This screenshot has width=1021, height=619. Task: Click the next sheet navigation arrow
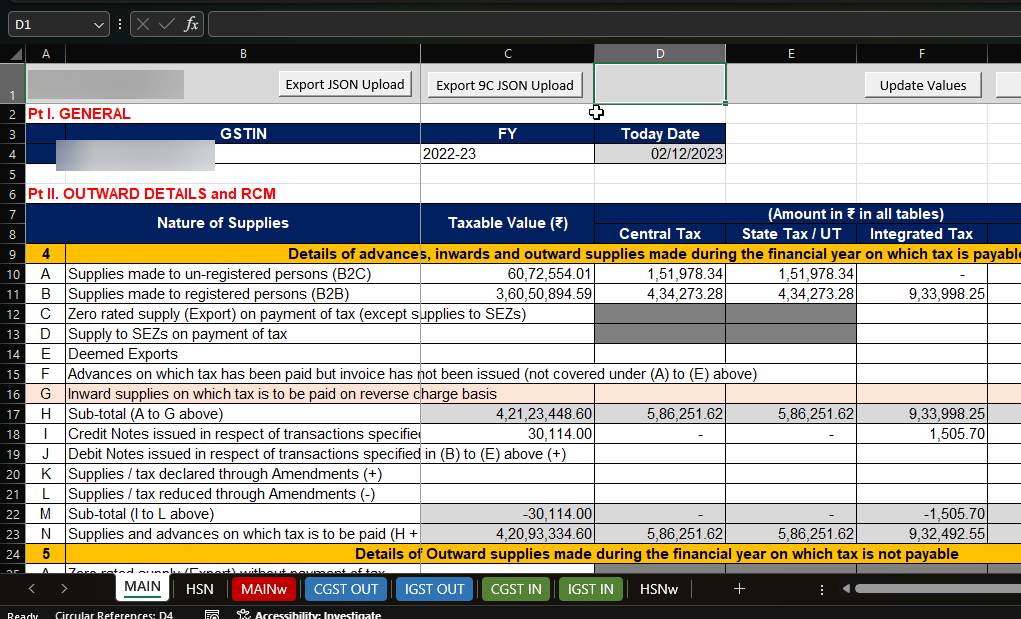pyautogui.click(x=64, y=589)
